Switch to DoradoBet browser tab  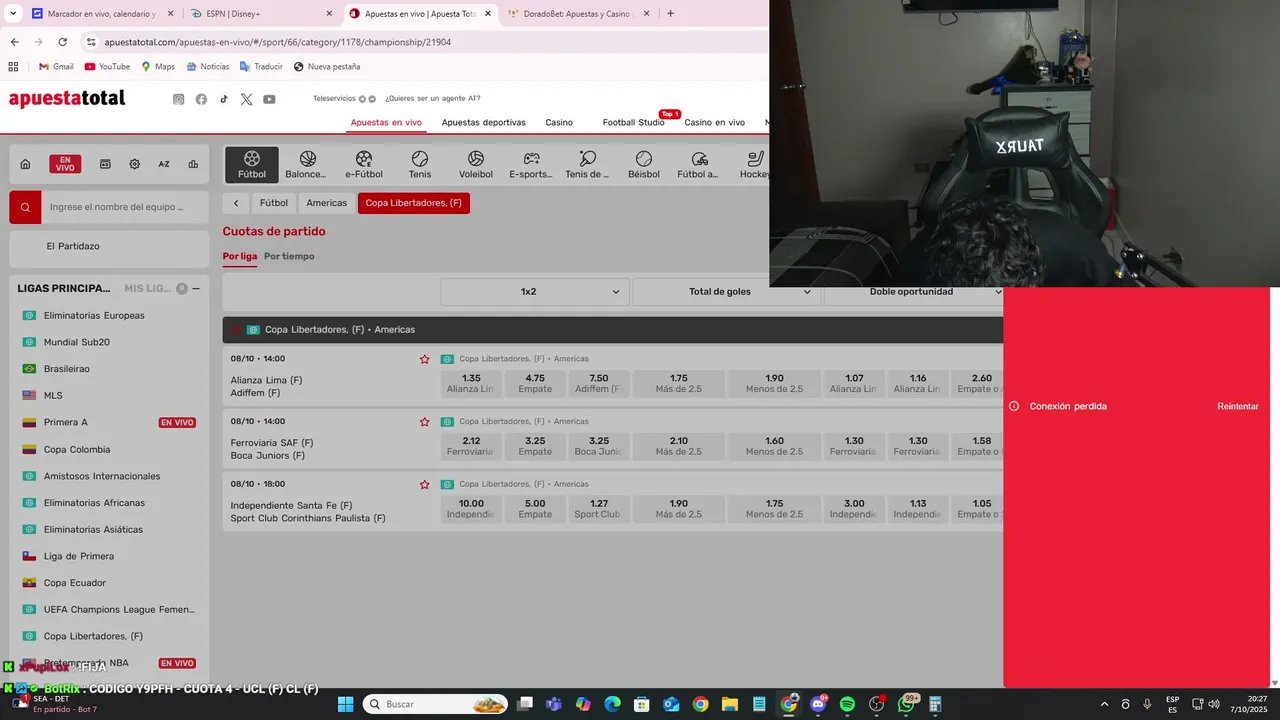[579, 14]
